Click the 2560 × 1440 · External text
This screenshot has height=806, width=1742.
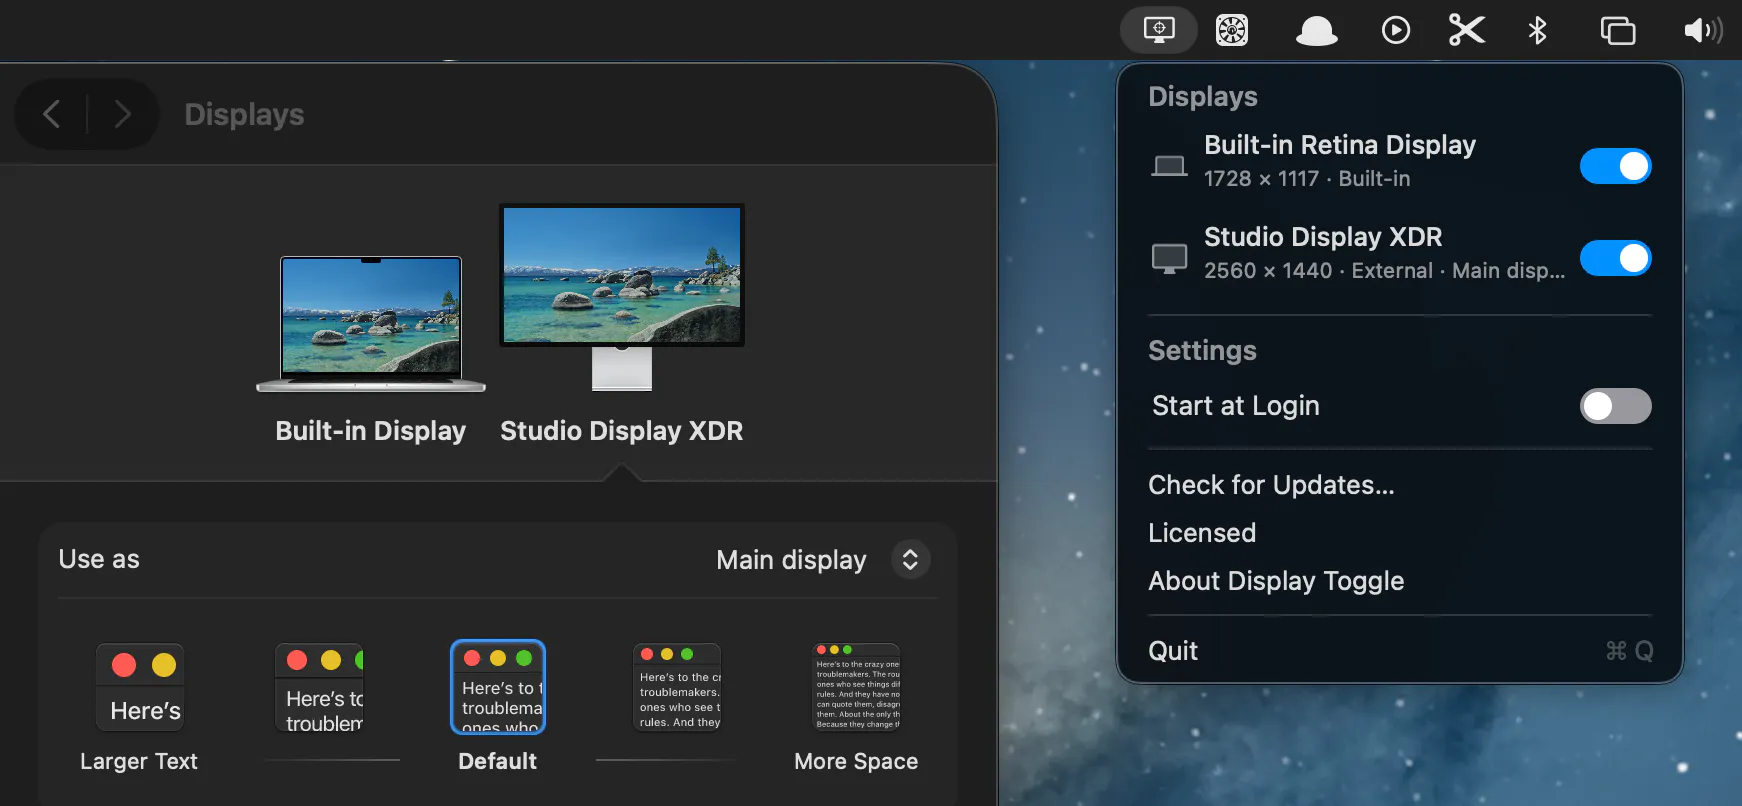click(1384, 271)
